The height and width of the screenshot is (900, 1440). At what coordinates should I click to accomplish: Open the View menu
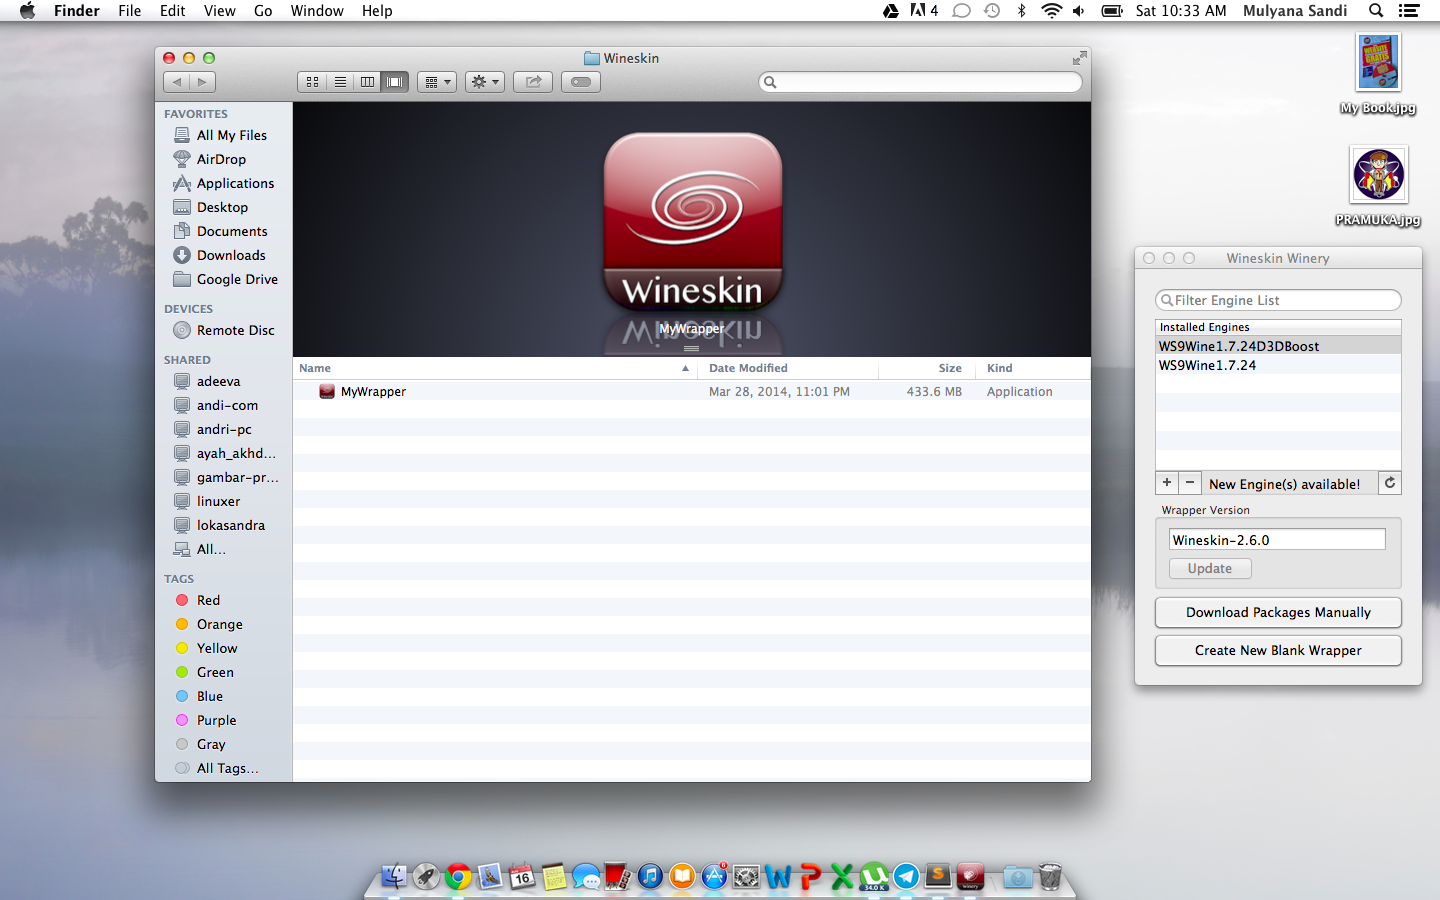point(220,11)
